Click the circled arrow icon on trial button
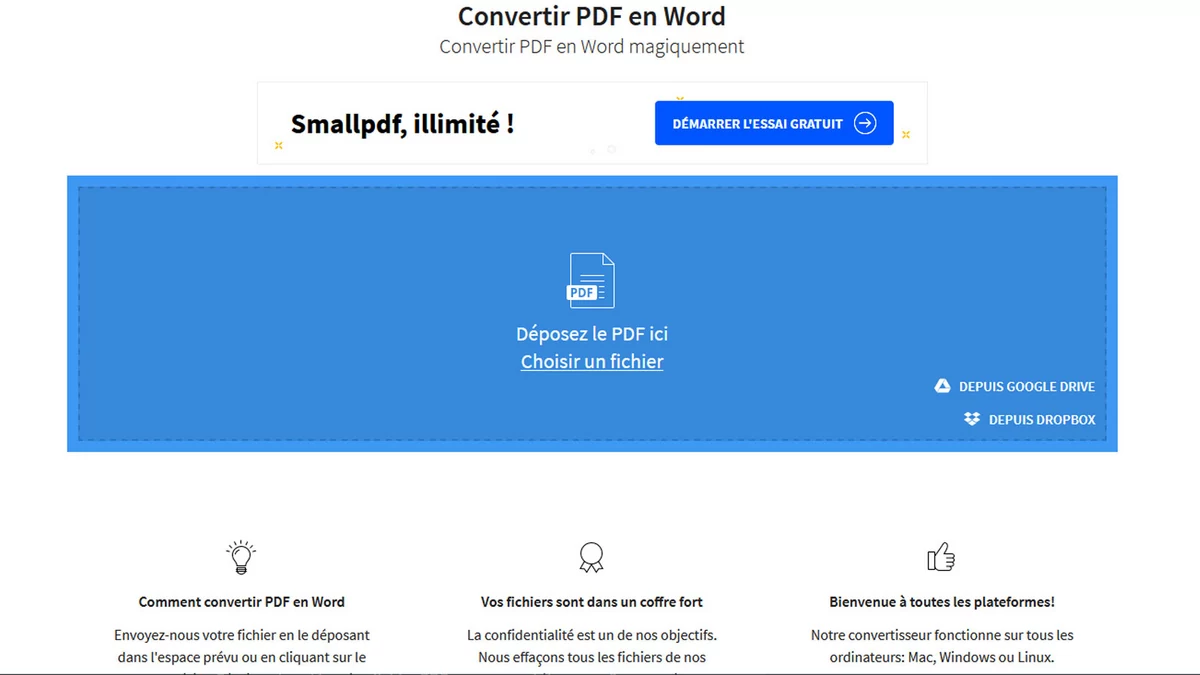The height and width of the screenshot is (675, 1200). click(865, 124)
